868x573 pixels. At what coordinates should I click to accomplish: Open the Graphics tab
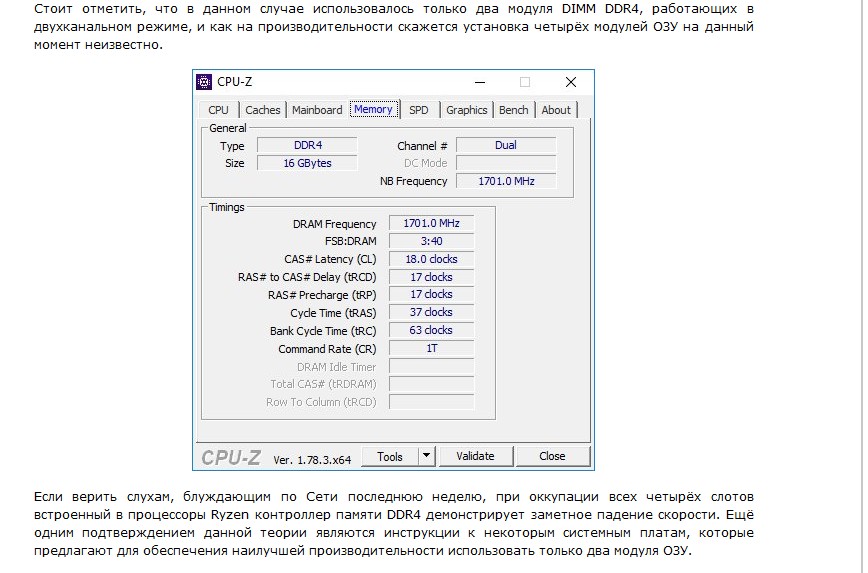(466, 110)
